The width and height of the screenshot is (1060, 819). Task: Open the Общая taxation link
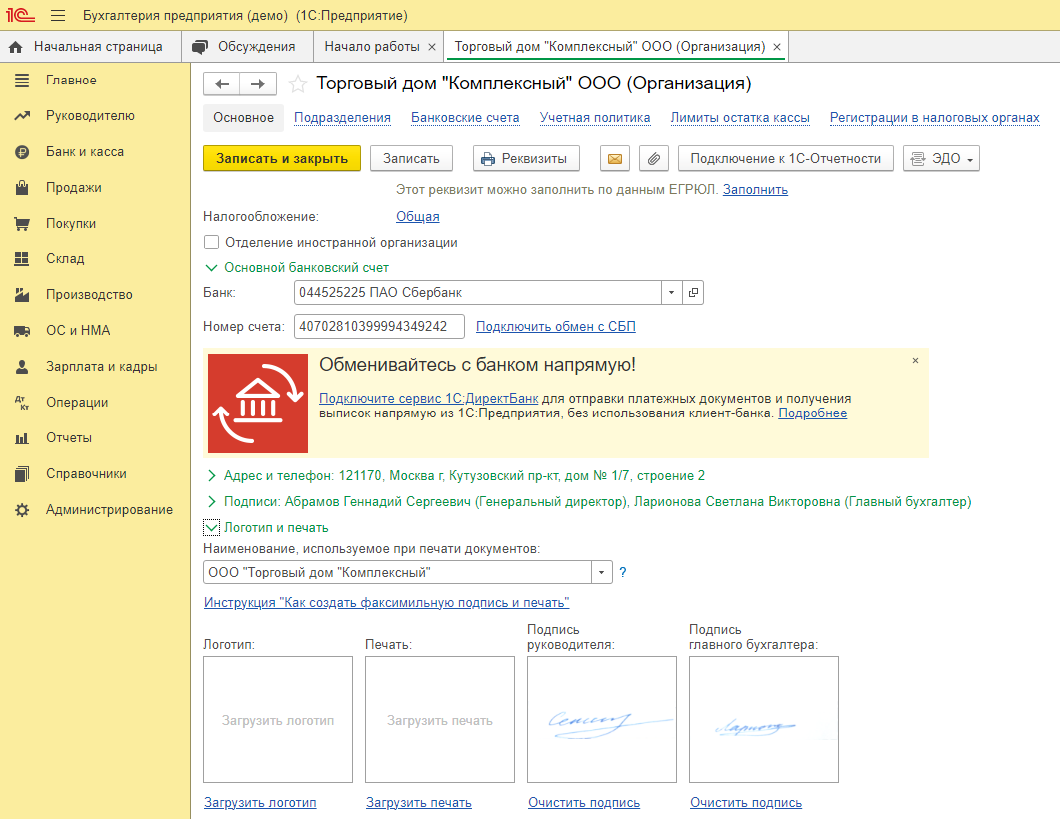[x=418, y=217]
